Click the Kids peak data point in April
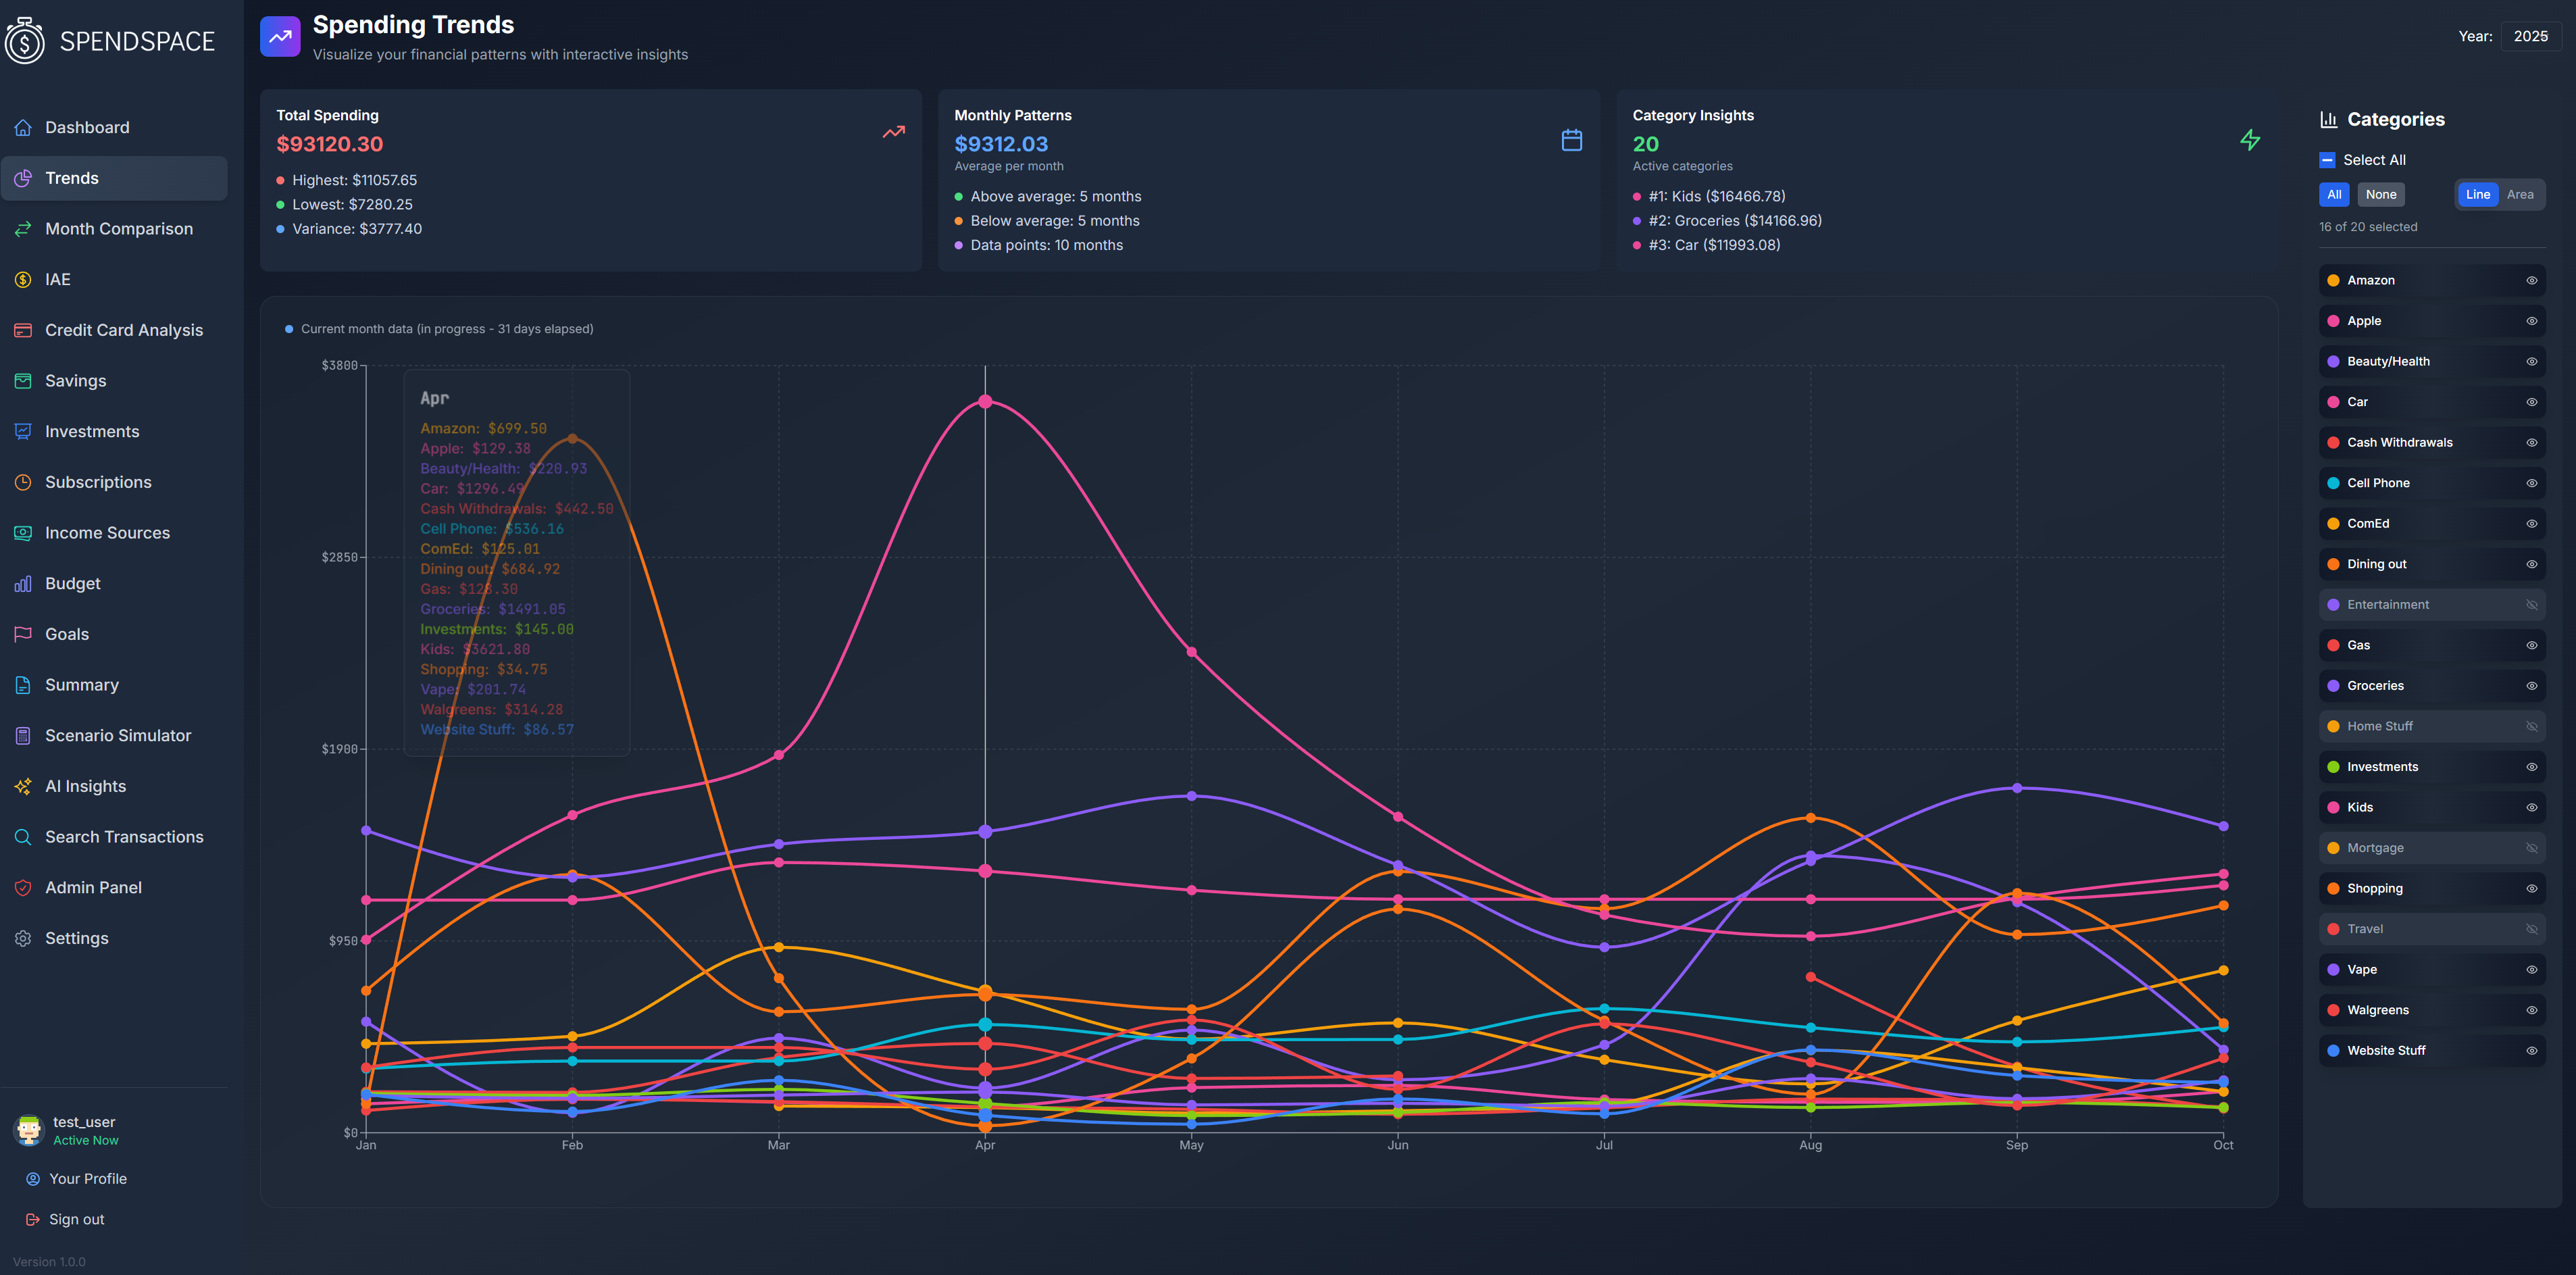Image resolution: width=2576 pixels, height=1275 pixels. 985,402
